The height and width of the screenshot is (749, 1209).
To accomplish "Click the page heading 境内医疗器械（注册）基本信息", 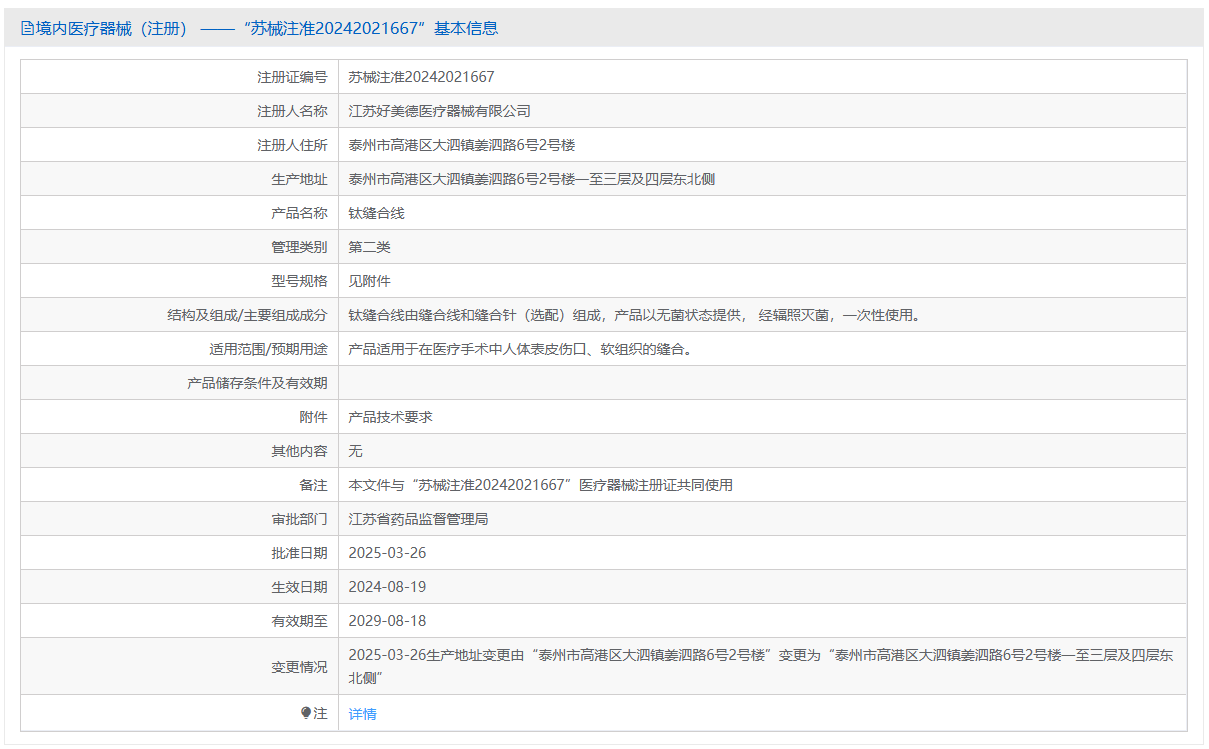I will click(267, 29).
